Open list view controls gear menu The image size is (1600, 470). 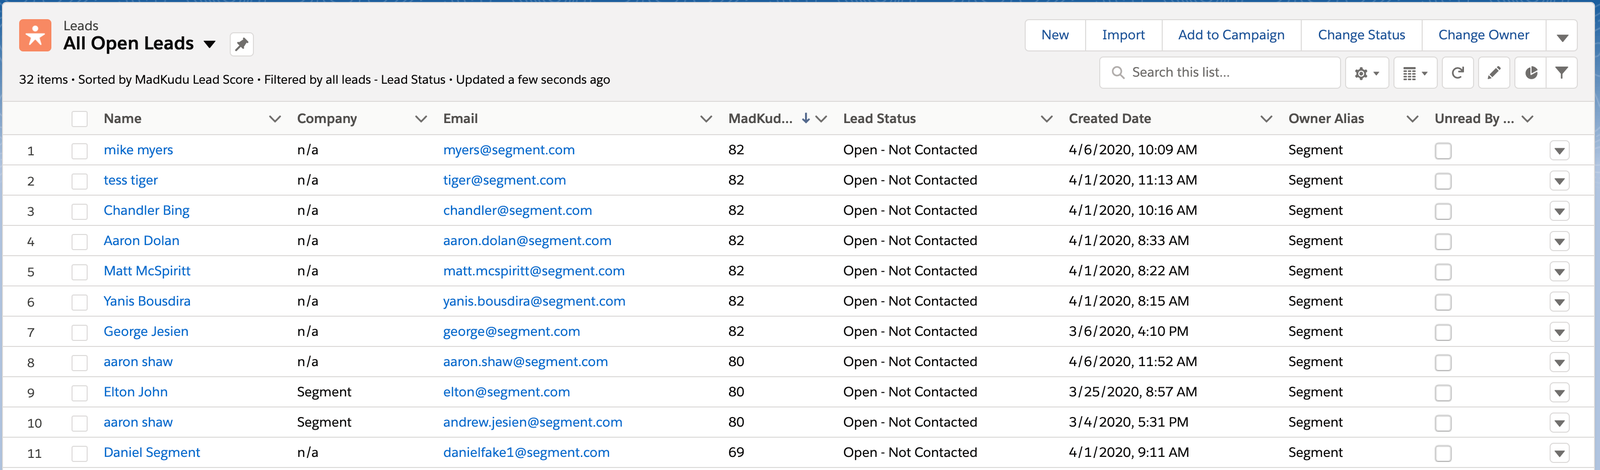pyautogui.click(x=1366, y=73)
